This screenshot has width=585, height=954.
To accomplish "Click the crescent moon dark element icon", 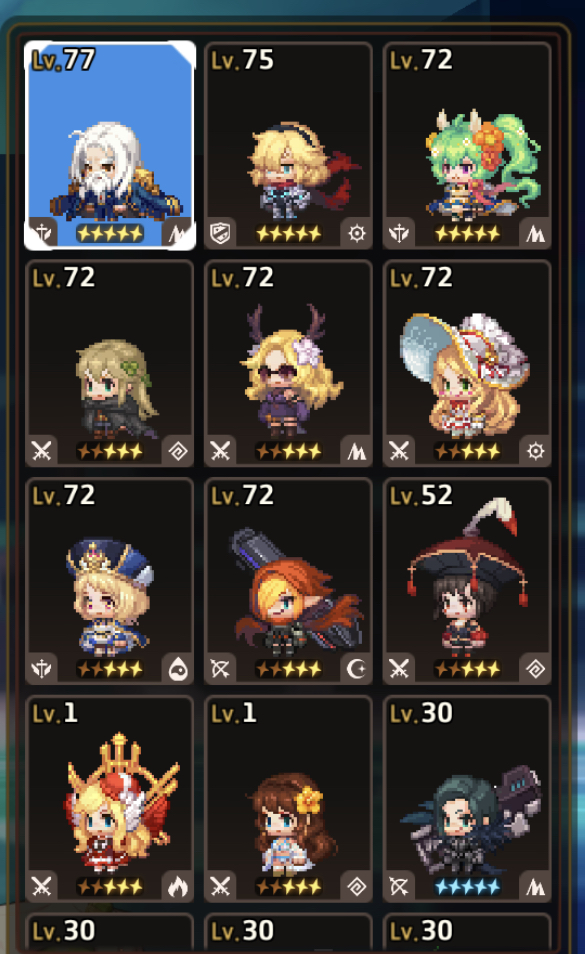I will point(357,669).
